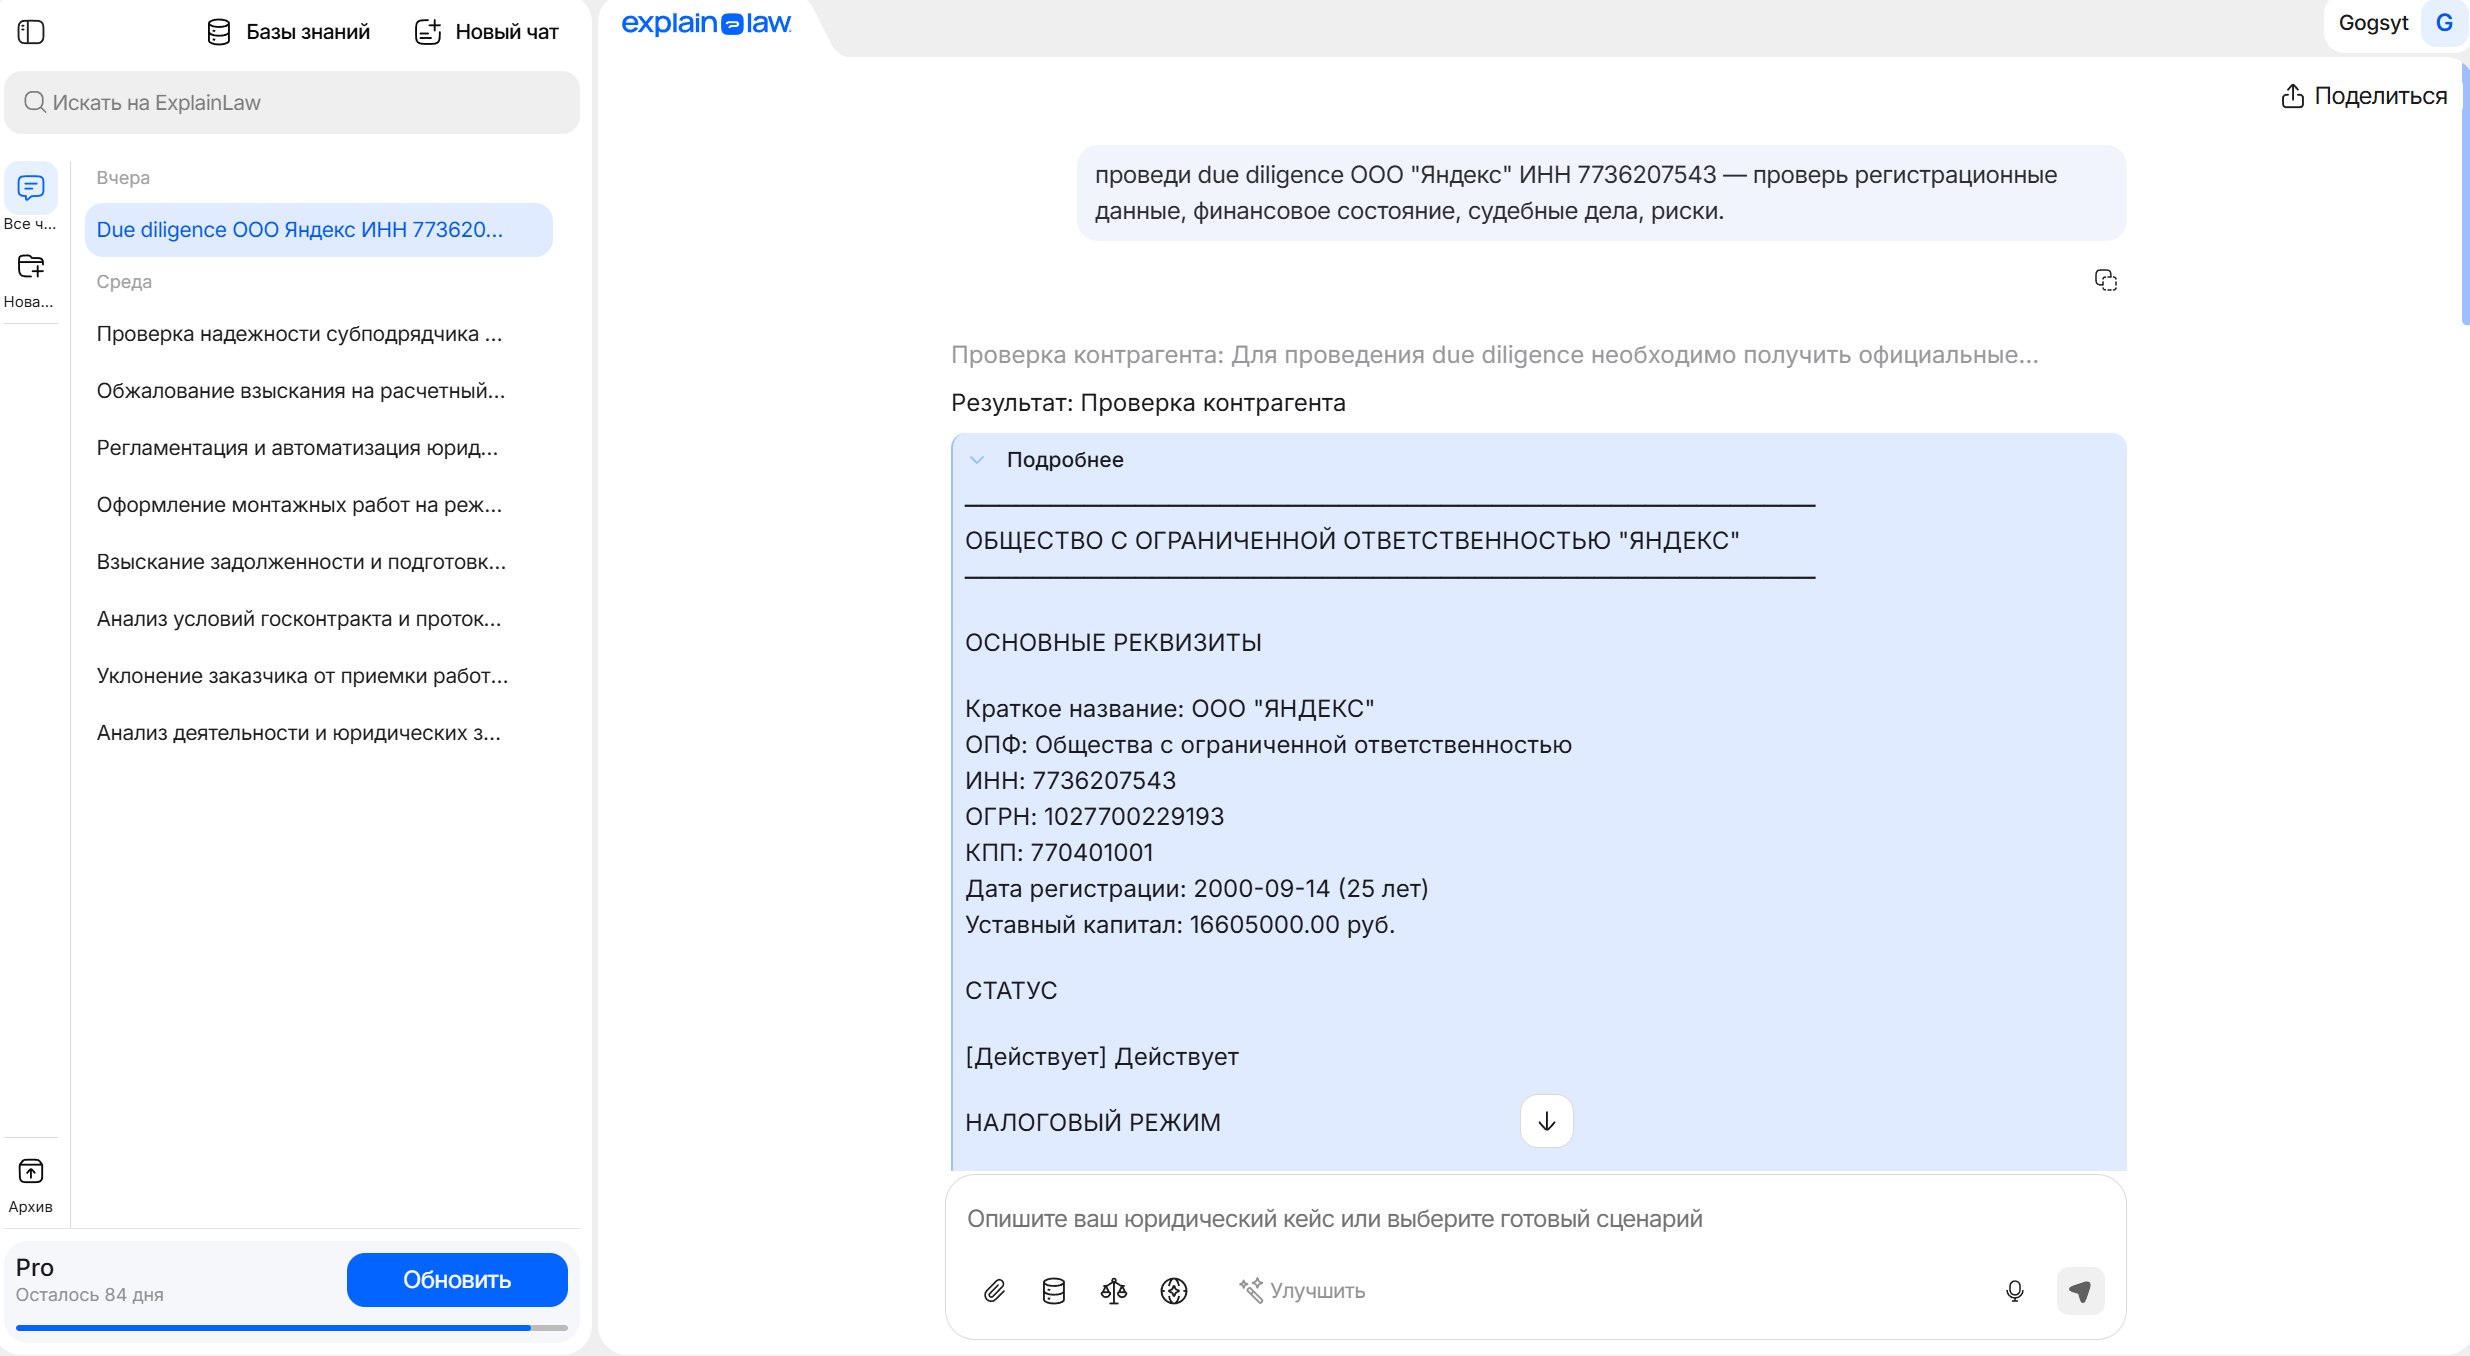Click the gray Проверка контрагента reasoning line
Viewport: 2470px width, 1356px height.
[1494, 355]
